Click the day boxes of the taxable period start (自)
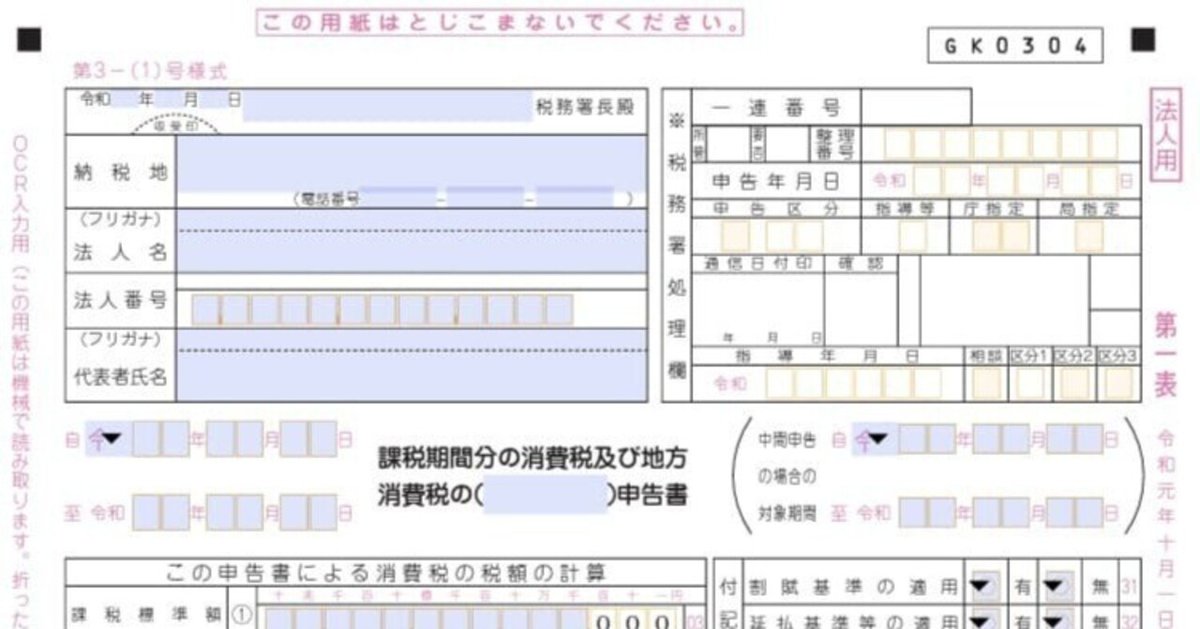Image resolution: width=1200 pixels, height=629 pixels. (308, 438)
